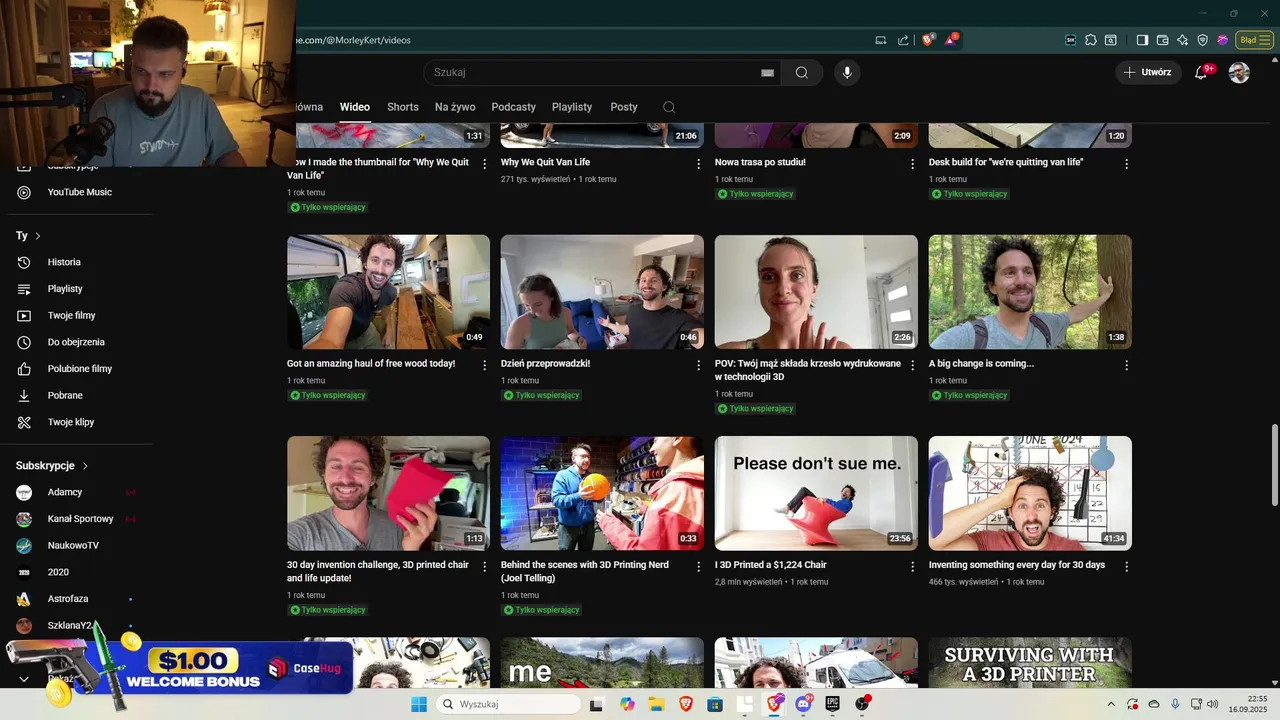Image resolution: width=1280 pixels, height=720 pixels.
Task: Open options for I 3D Printed a $1,224 Chair
Action: click(912, 566)
